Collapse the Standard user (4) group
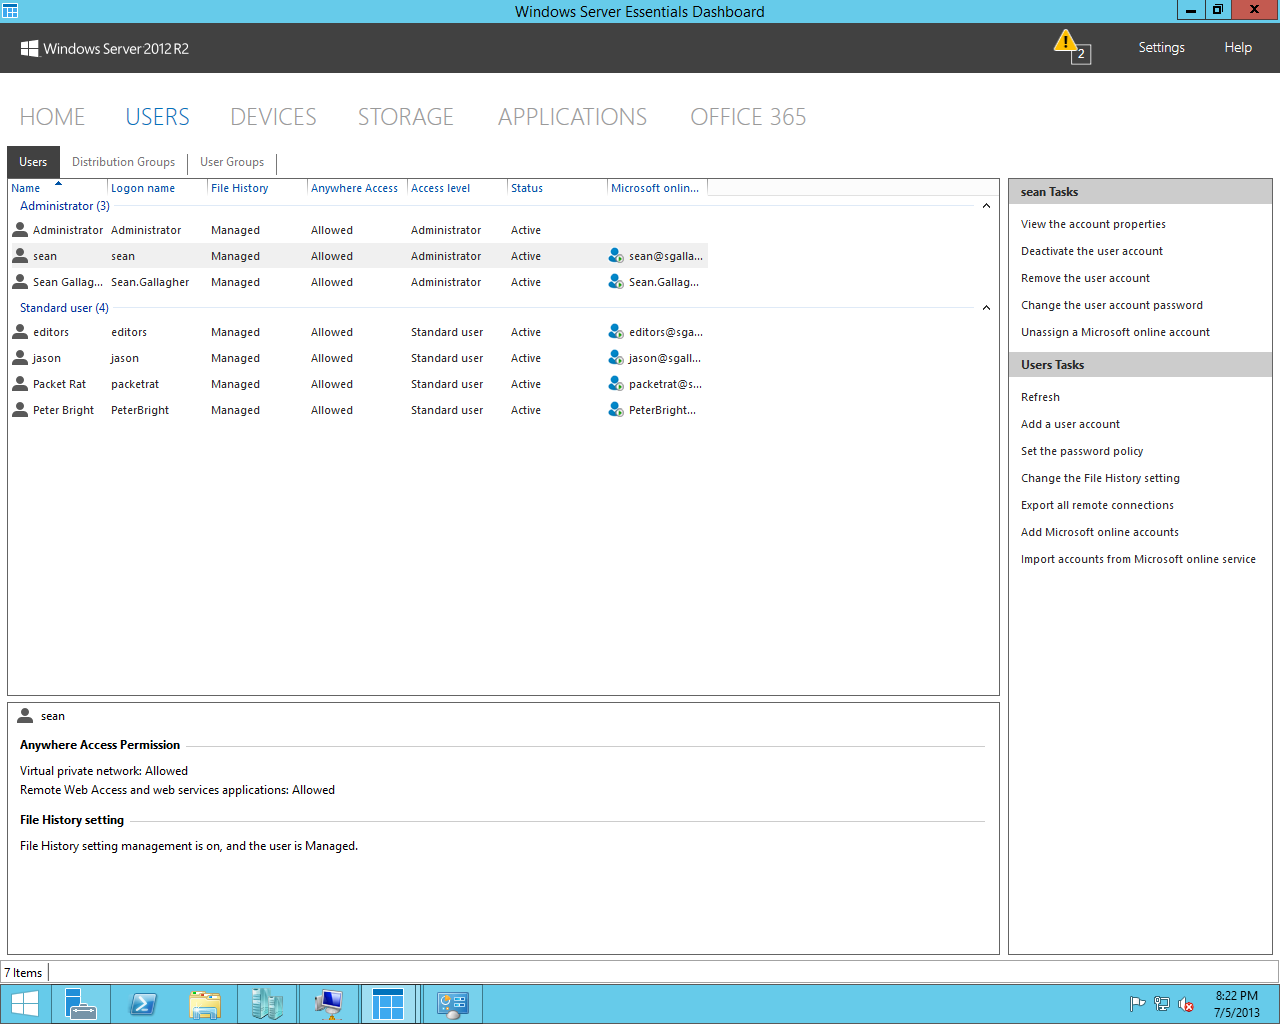Image resolution: width=1280 pixels, height=1024 pixels. (x=986, y=307)
